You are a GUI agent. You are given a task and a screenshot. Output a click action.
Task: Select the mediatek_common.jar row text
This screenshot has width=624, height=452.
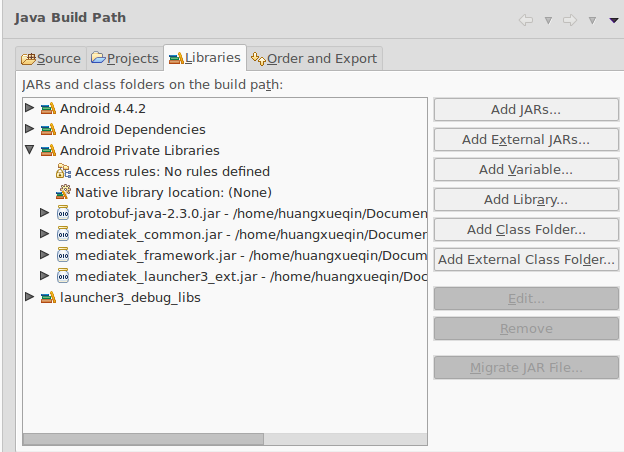tap(251, 235)
